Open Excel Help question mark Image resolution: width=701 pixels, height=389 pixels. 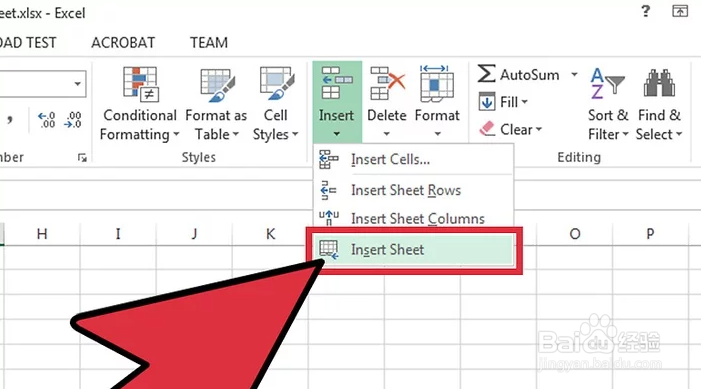[646, 11]
